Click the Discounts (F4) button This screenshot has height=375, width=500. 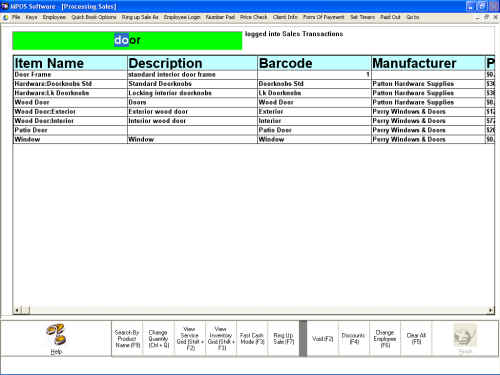click(x=354, y=339)
